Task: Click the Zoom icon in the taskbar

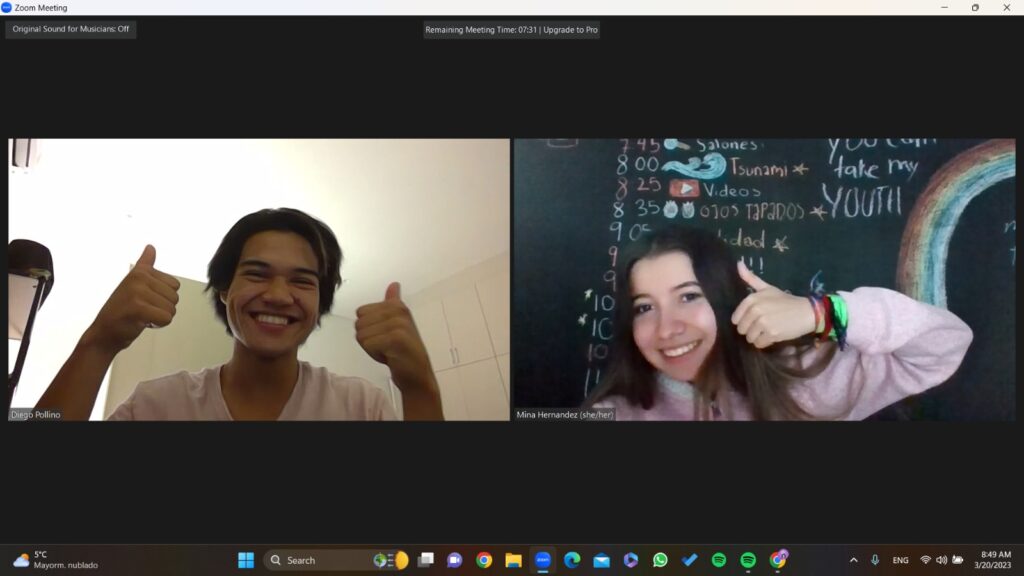Action: click(543, 560)
